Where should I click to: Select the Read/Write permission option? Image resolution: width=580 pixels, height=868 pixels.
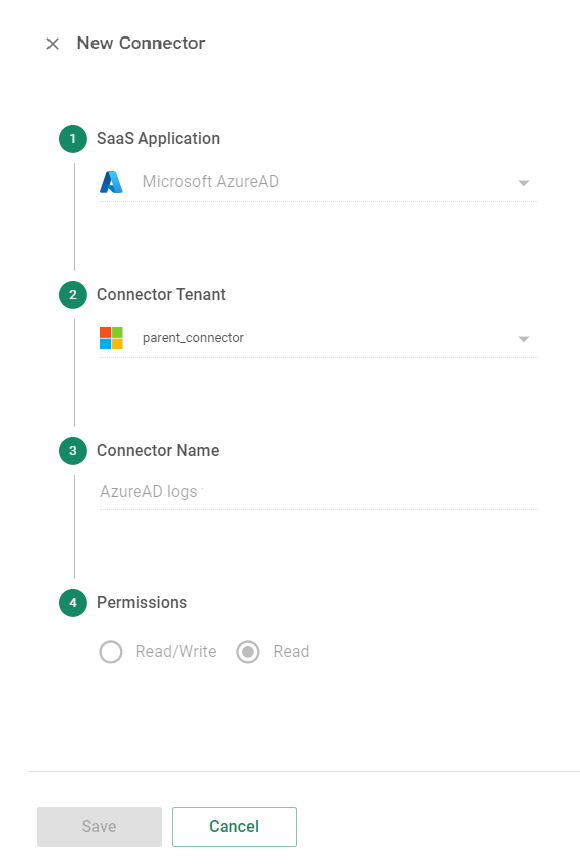pyautogui.click(x=111, y=651)
